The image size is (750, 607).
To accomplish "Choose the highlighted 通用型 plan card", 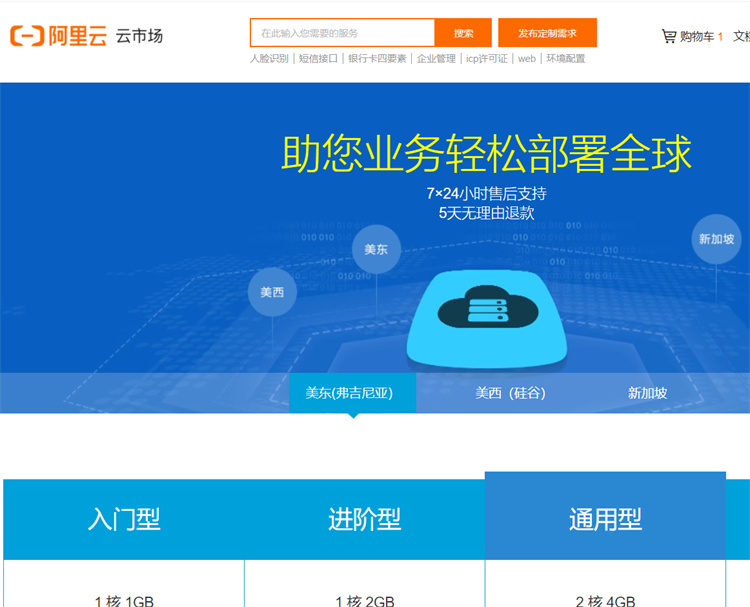I will click(x=605, y=519).
